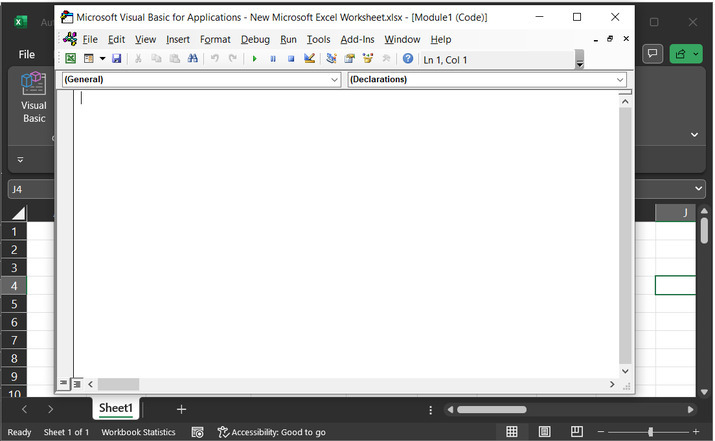The image size is (715, 441).
Task: Add a new sheet with plus button
Action: click(181, 409)
